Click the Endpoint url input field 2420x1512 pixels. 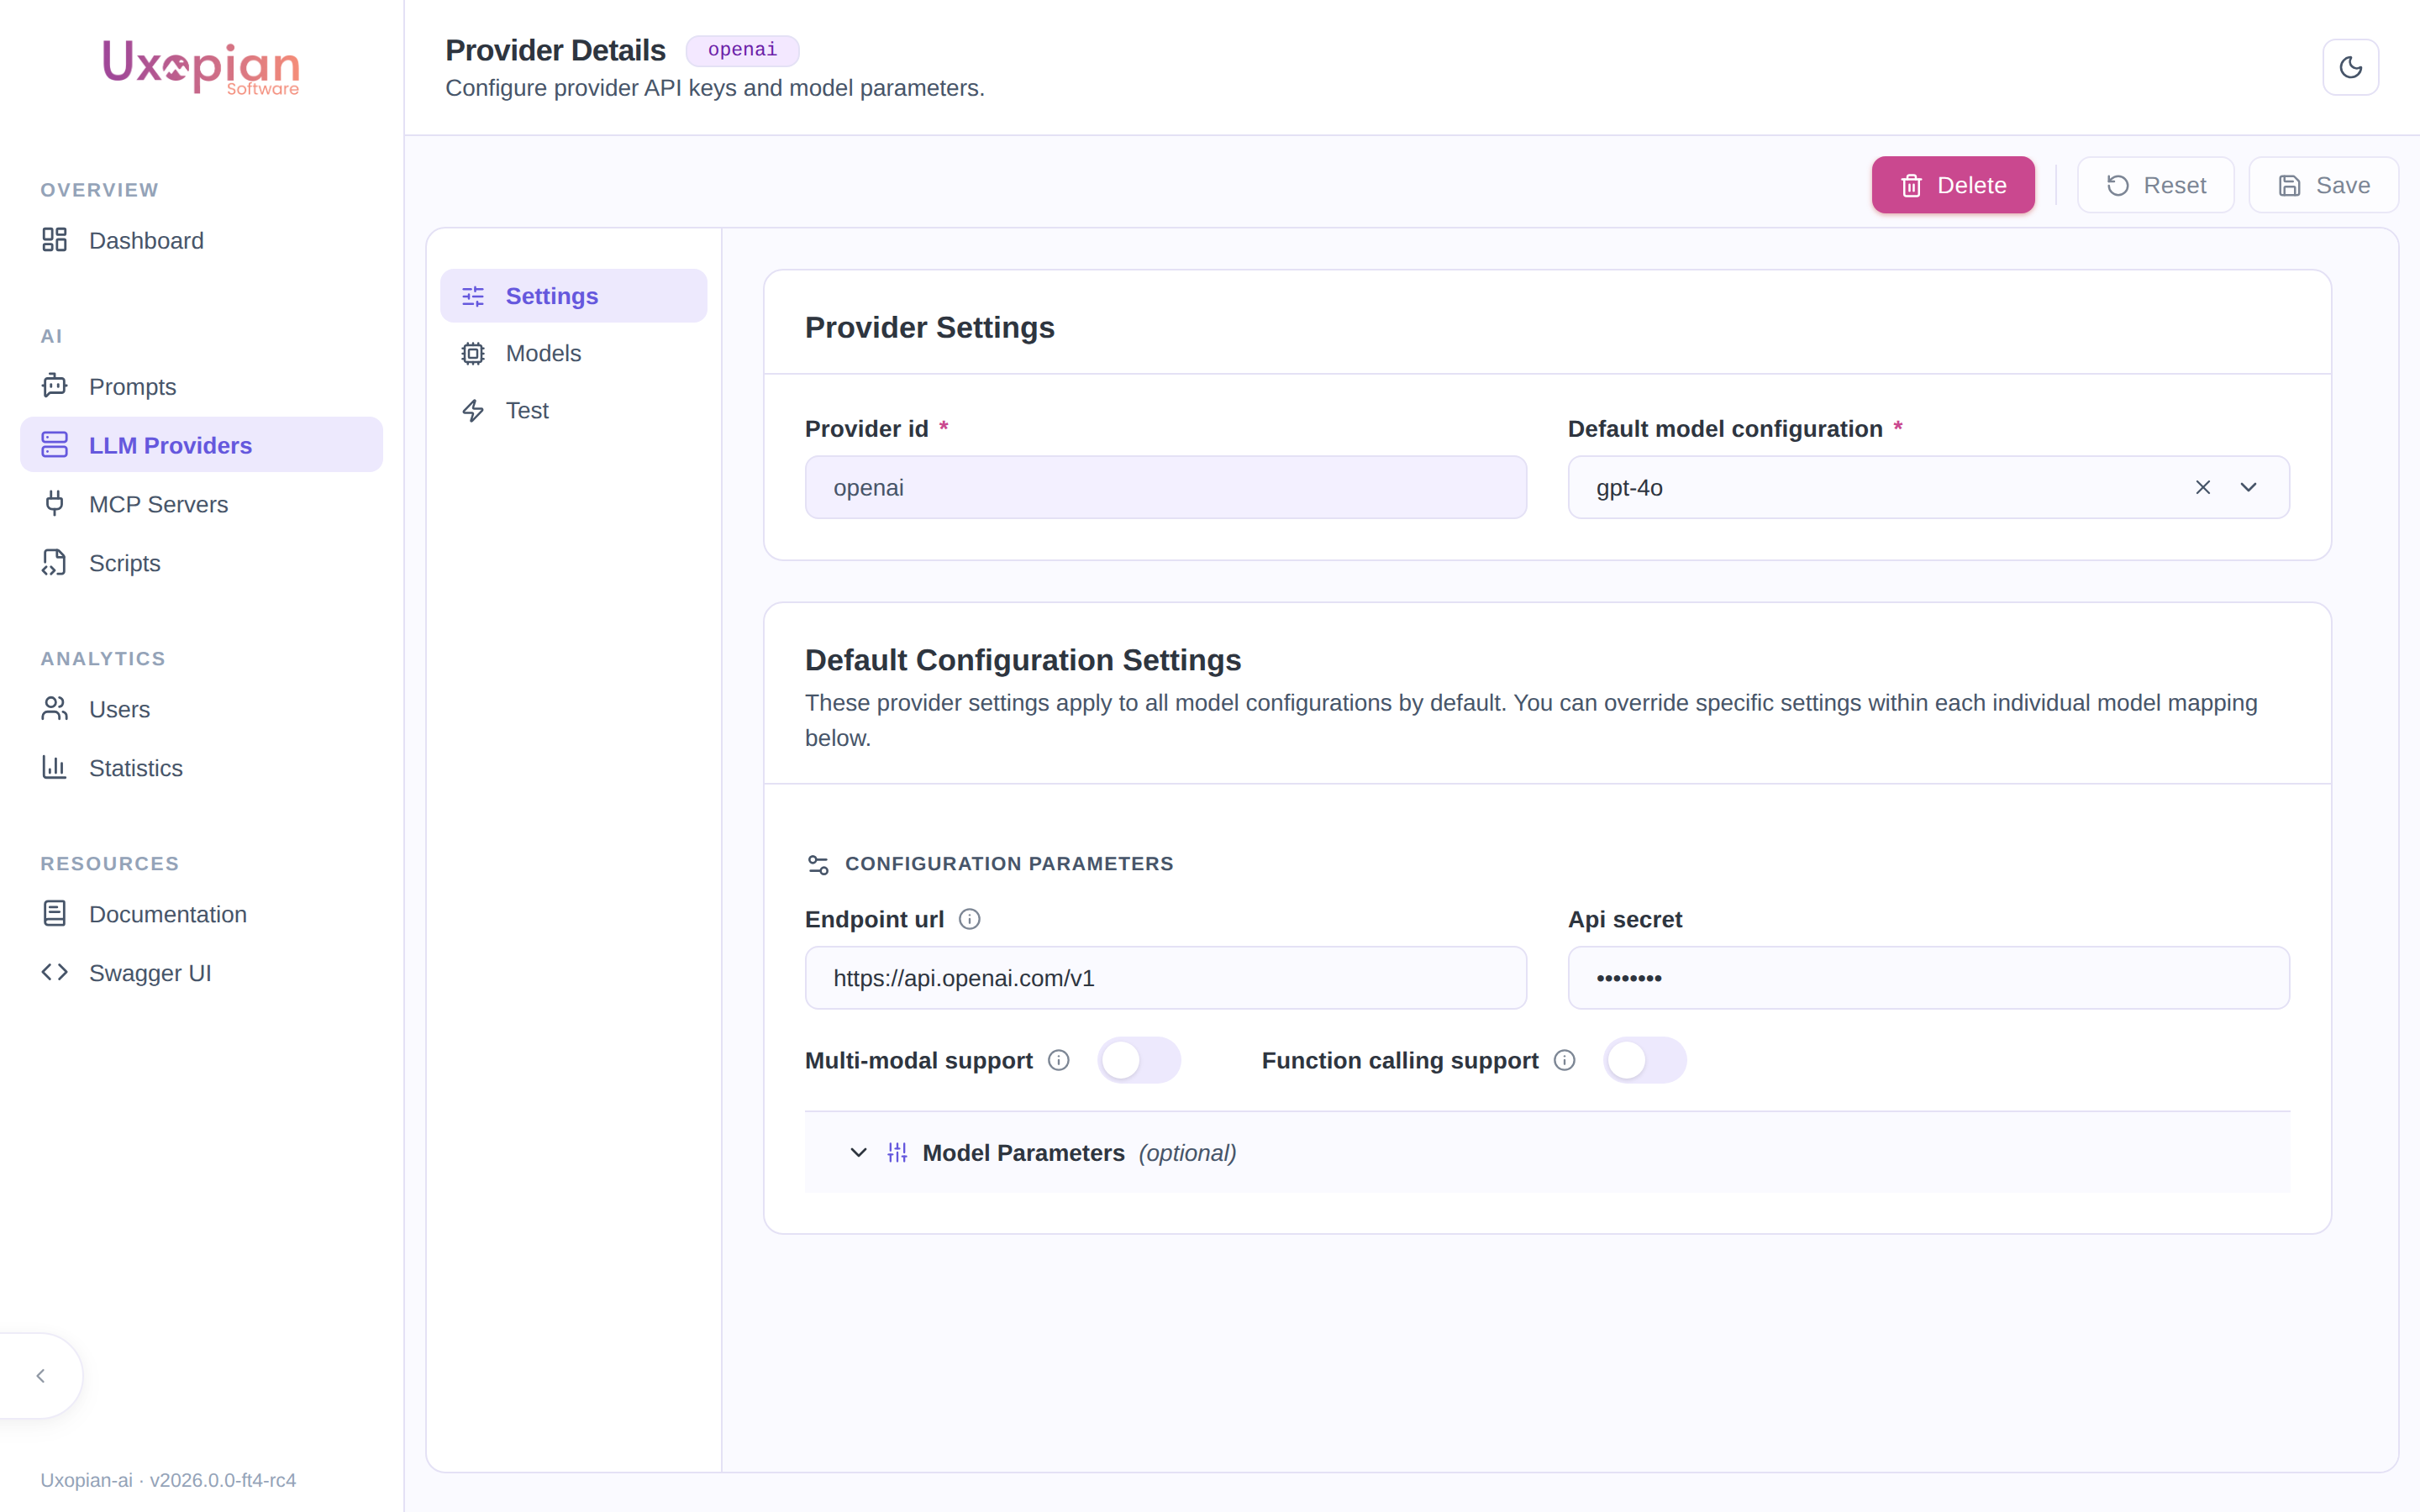click(x=1165, y=978)
